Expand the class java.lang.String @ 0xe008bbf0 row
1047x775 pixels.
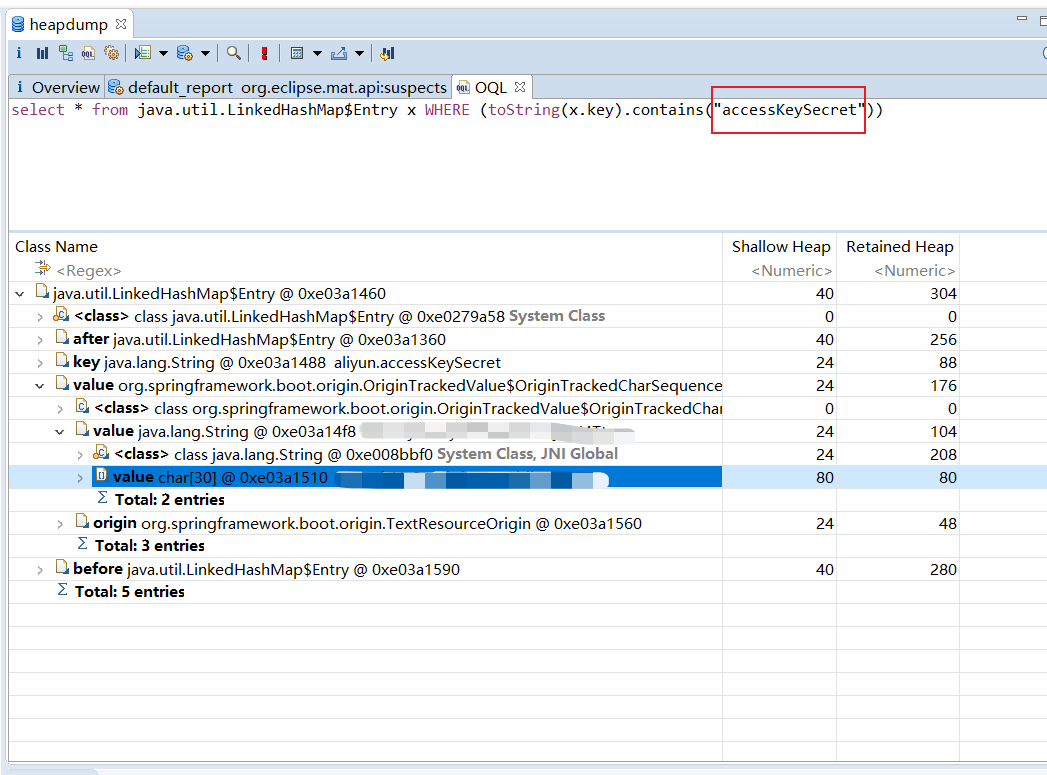coord(80,455)
